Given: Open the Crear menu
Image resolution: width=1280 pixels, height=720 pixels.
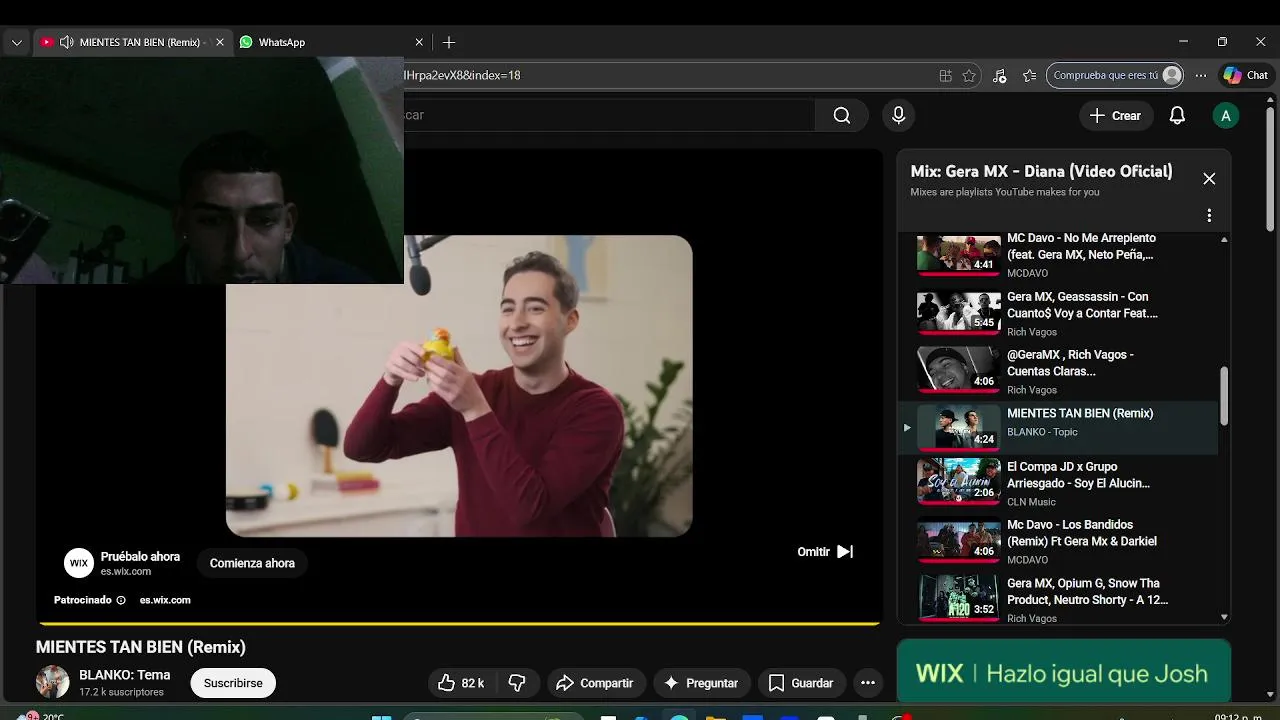Looking at the screenshot, I should pos(1115,115).
